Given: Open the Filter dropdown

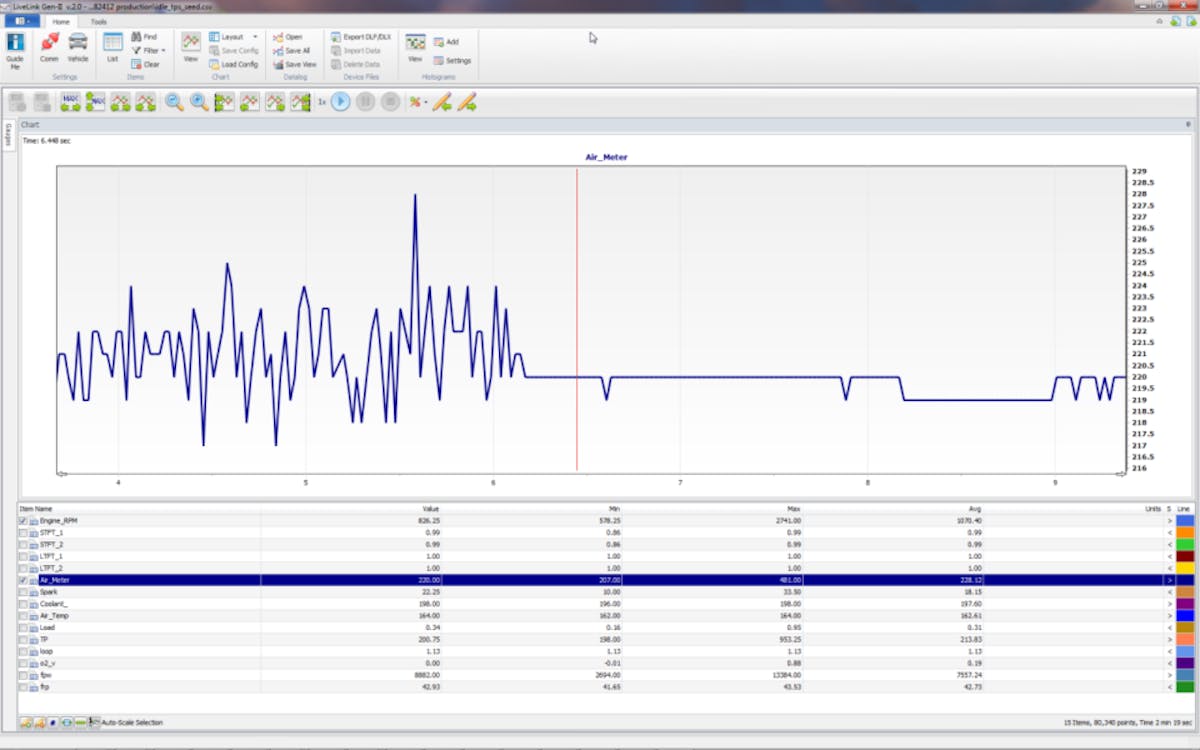Looking at the screenshot, I should point(154,50).
